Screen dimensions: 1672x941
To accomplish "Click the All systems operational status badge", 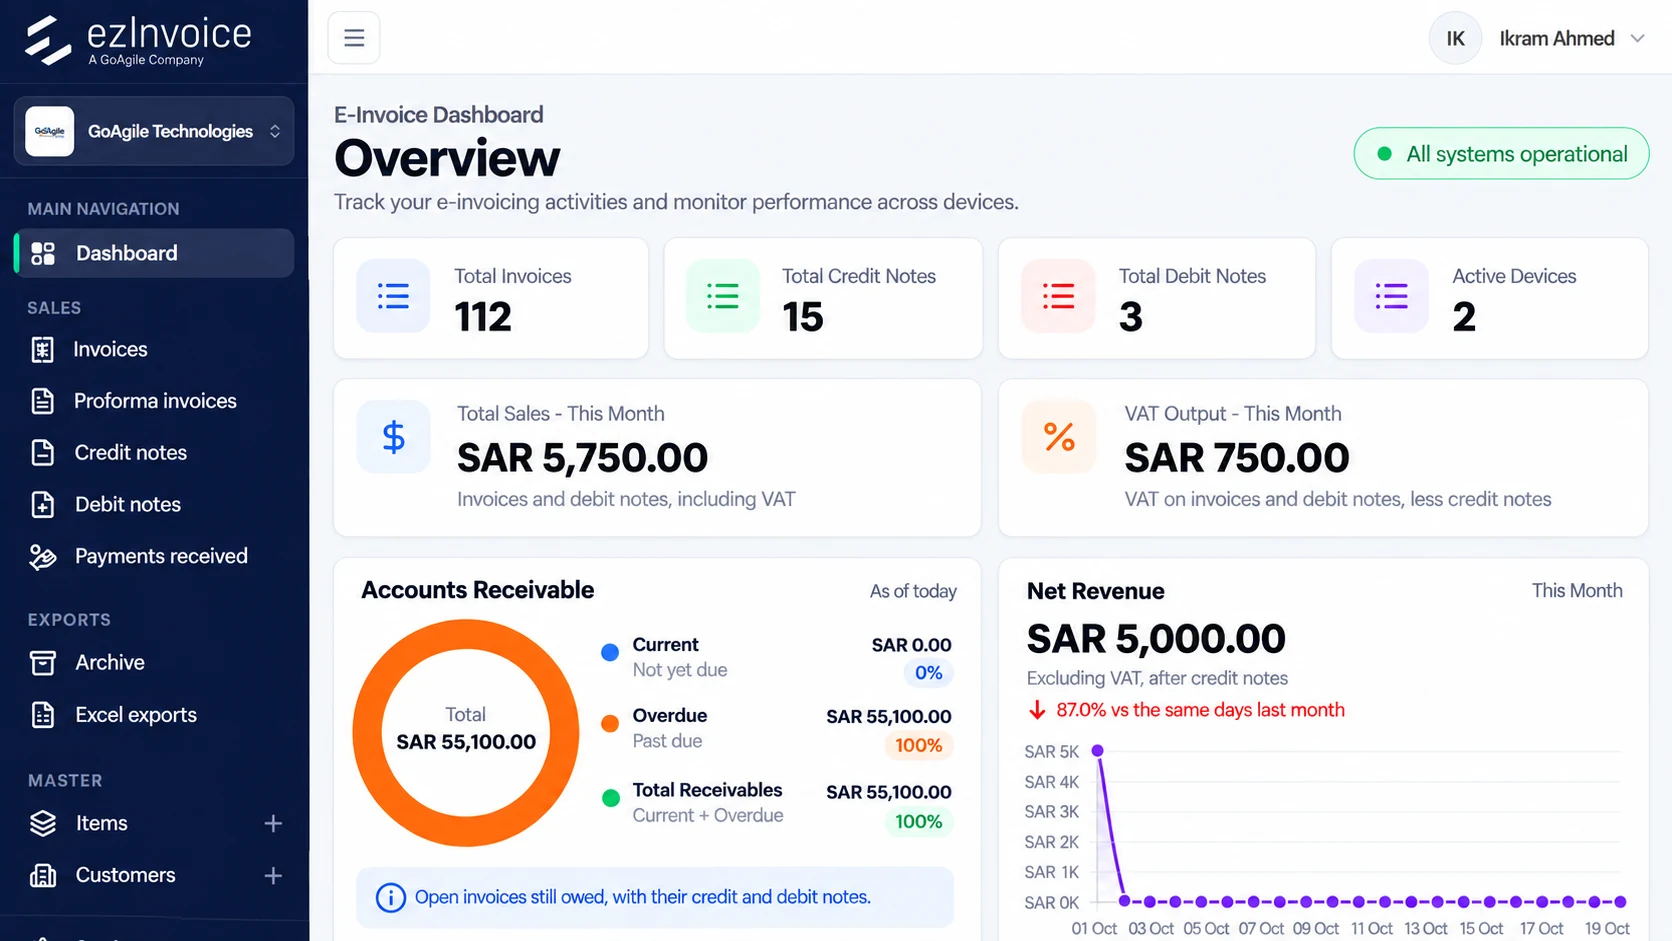I will (1501, 154).
